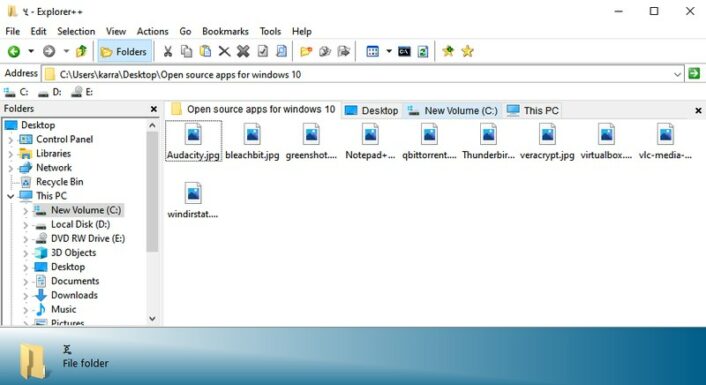Select Documents in folder tree
706x385 pixels.
coord(75,281)
